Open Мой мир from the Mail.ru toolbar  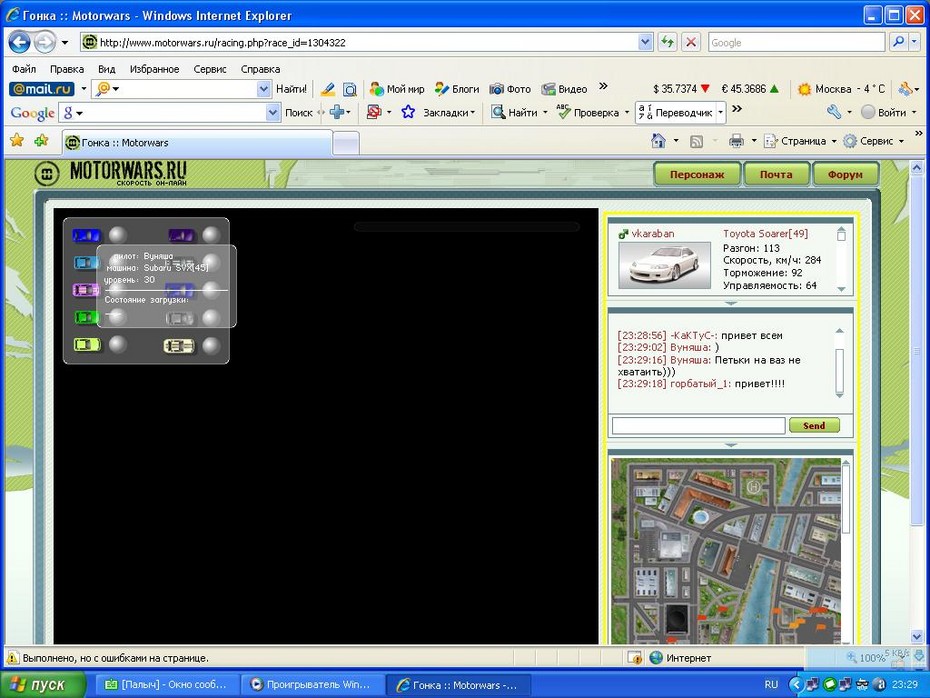(x=397, y=89)
